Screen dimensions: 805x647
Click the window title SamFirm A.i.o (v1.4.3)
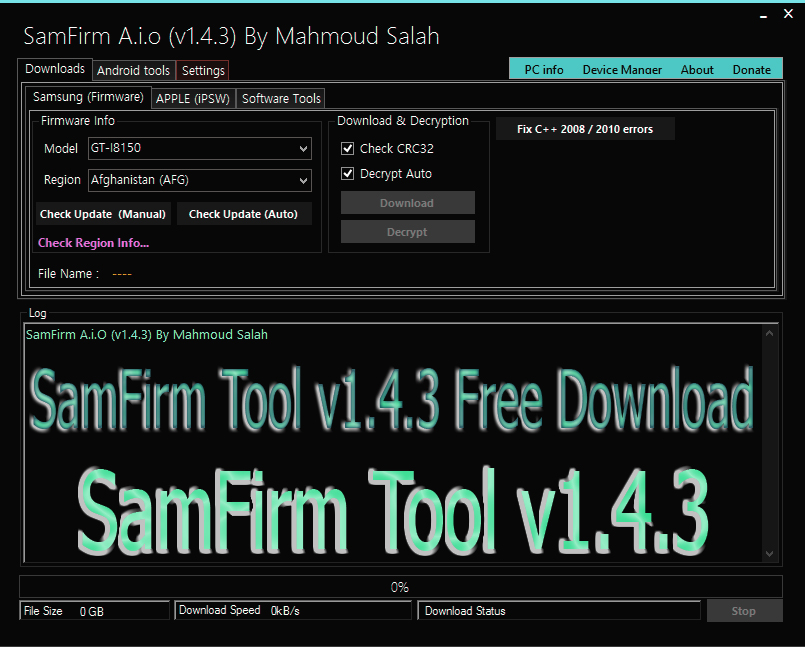pos(231,36)
